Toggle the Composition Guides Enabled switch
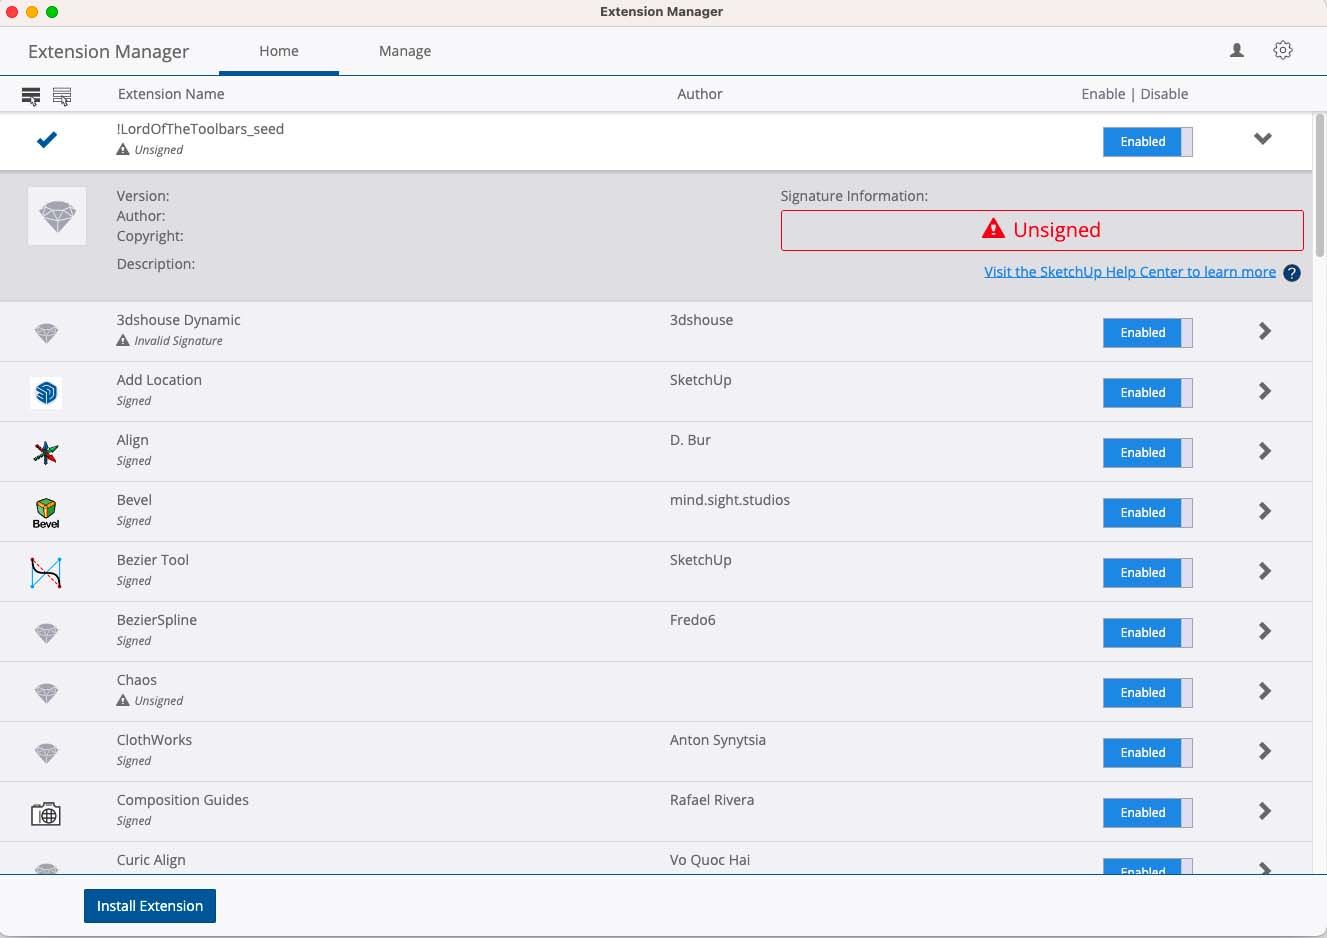This screenshot has height=938, width=1327. [1148, 813]
